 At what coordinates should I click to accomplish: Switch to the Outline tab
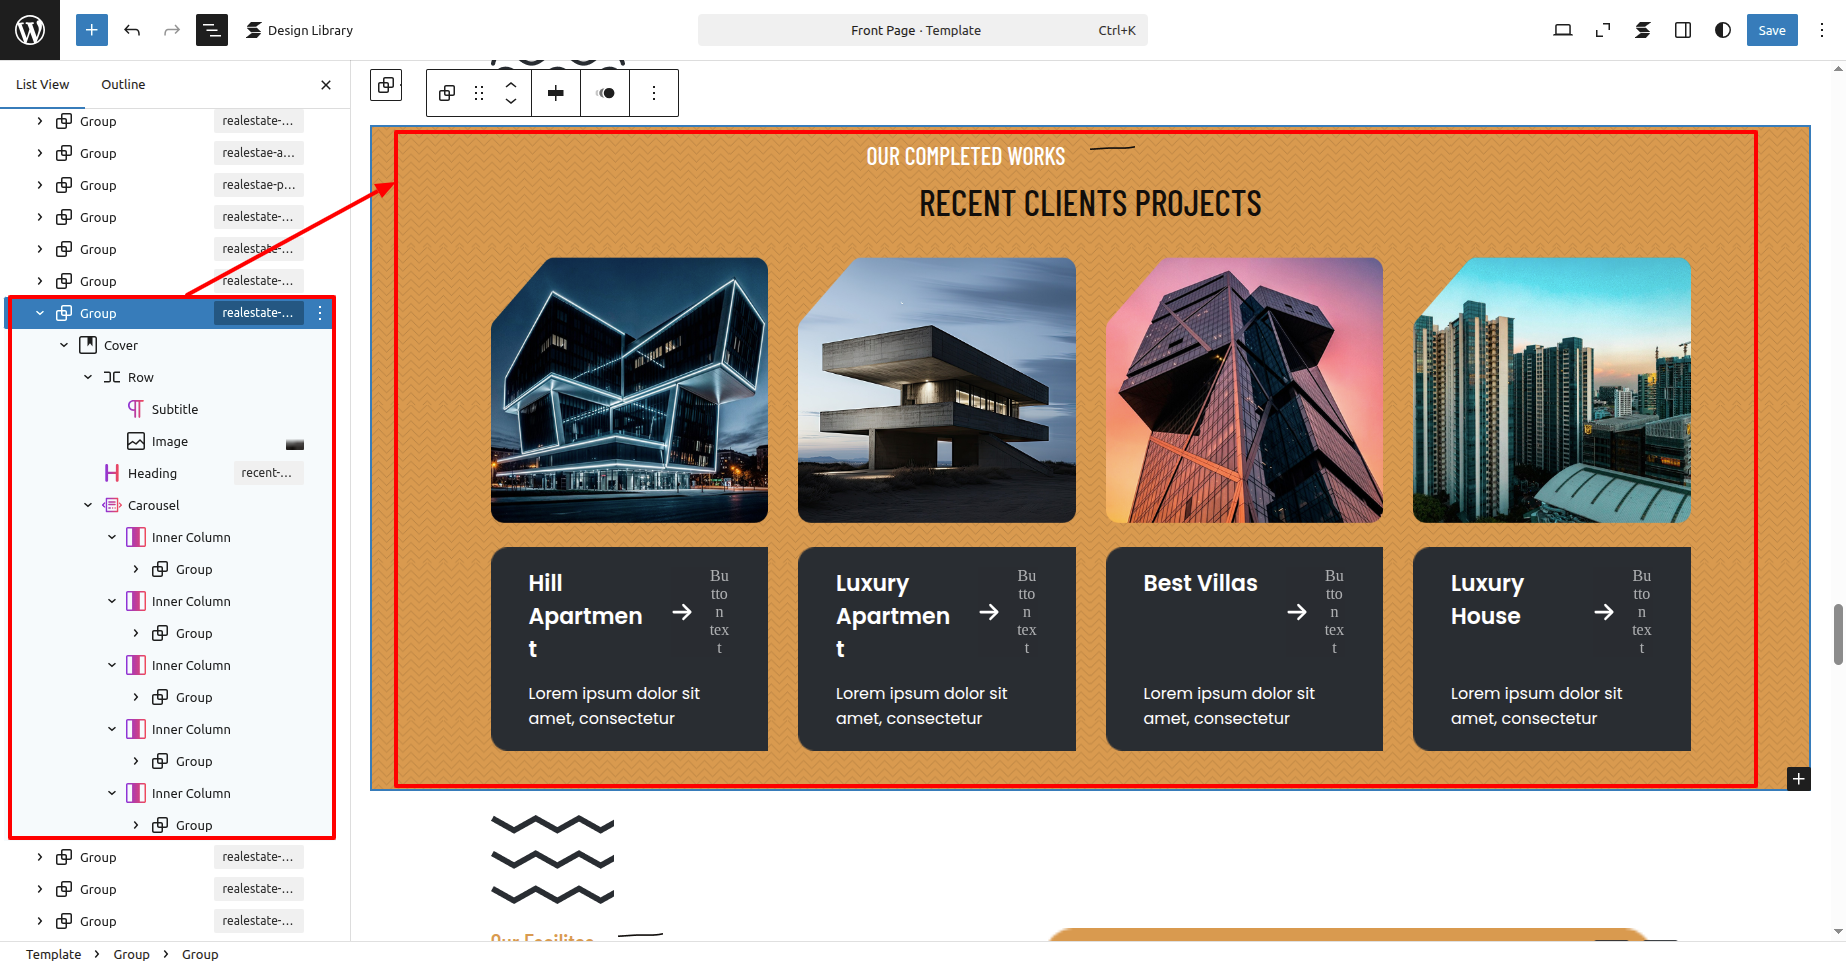click(123, 85)
